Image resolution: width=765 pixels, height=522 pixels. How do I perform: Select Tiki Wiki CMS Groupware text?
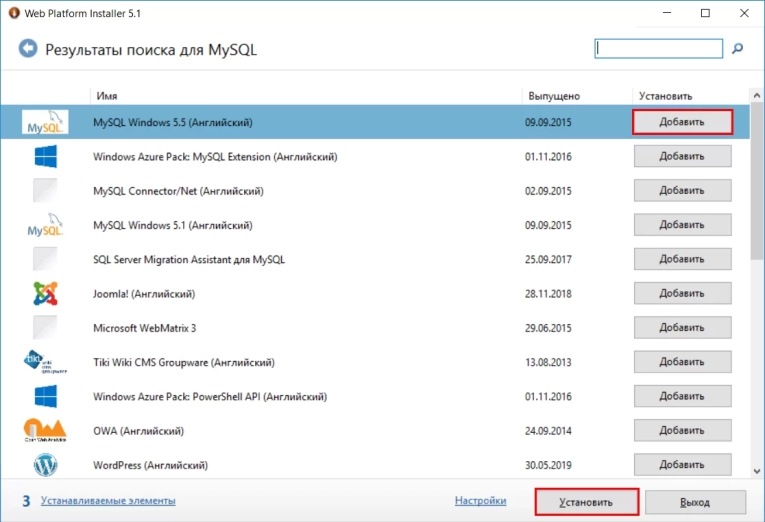click(x=184, y=362)
